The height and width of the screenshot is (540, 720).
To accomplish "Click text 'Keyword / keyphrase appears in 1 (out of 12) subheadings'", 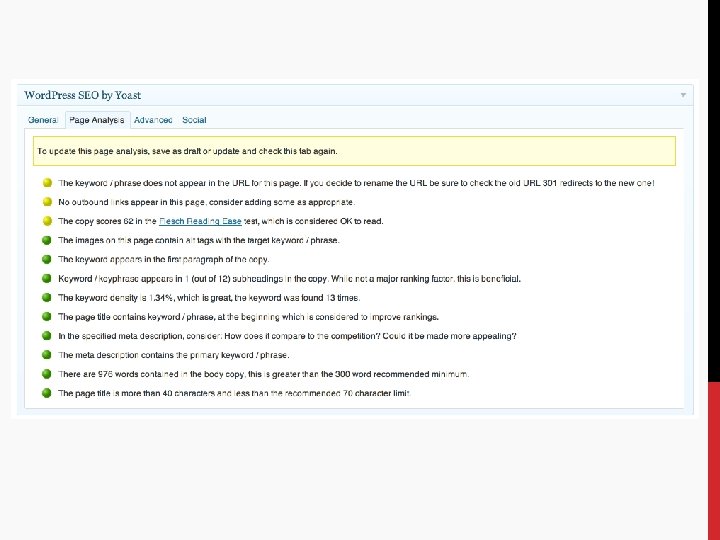I will tap(170, 279).
